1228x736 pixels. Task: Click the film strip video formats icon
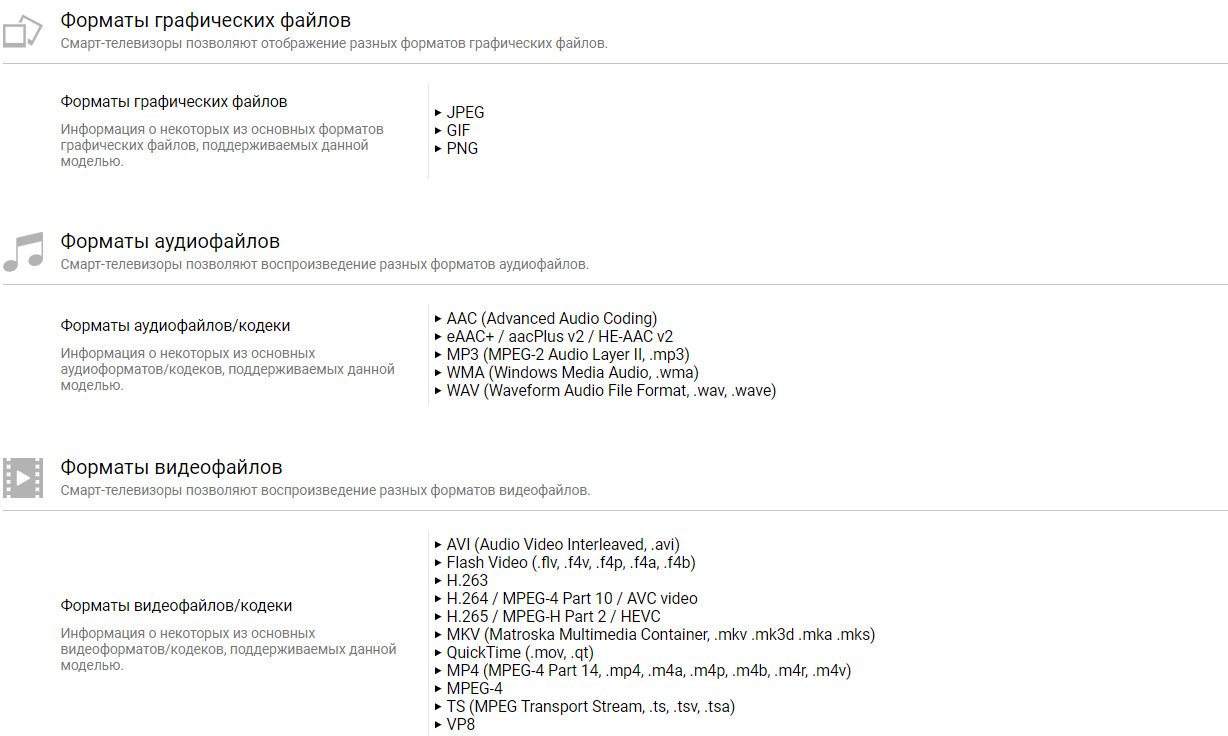22,478
